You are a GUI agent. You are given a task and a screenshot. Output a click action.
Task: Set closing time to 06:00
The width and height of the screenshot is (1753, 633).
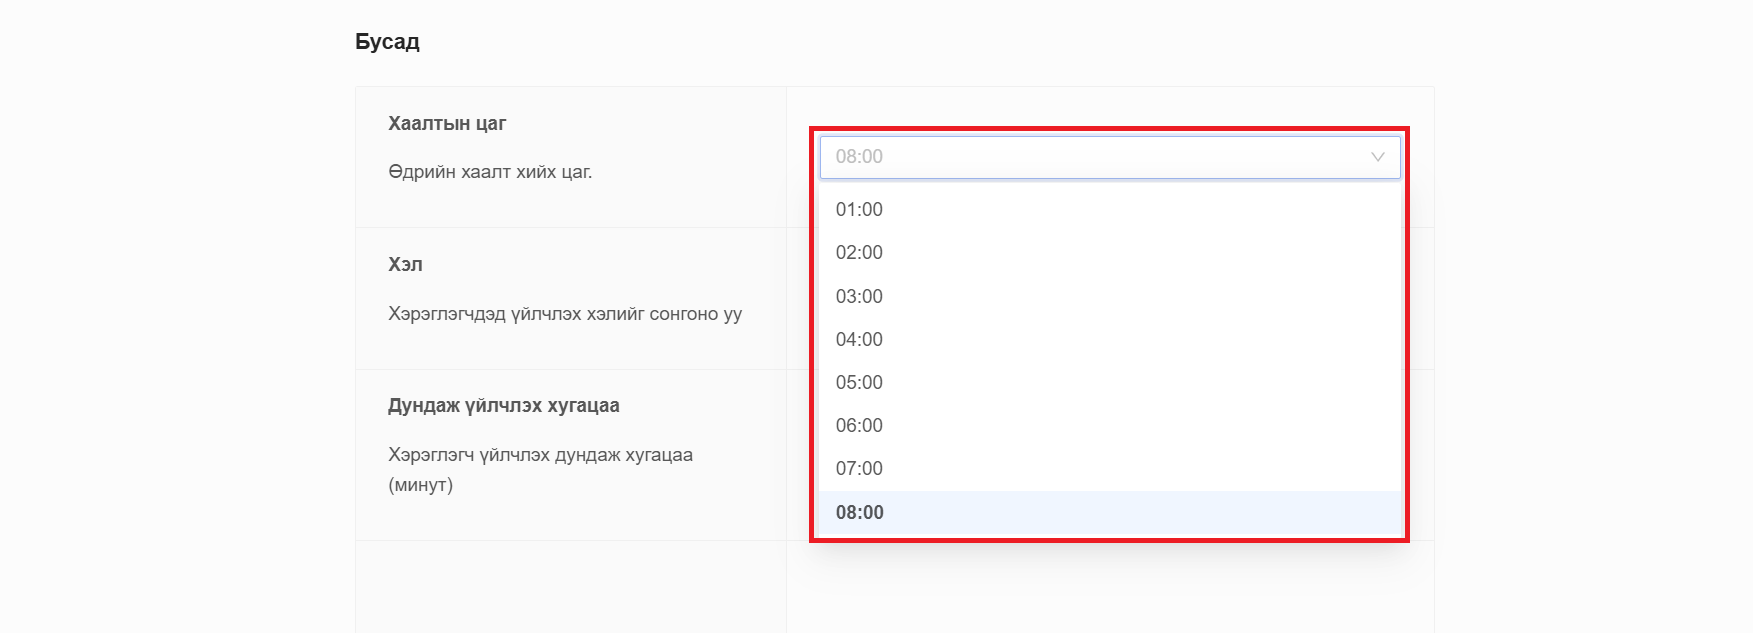coord(860,426)
